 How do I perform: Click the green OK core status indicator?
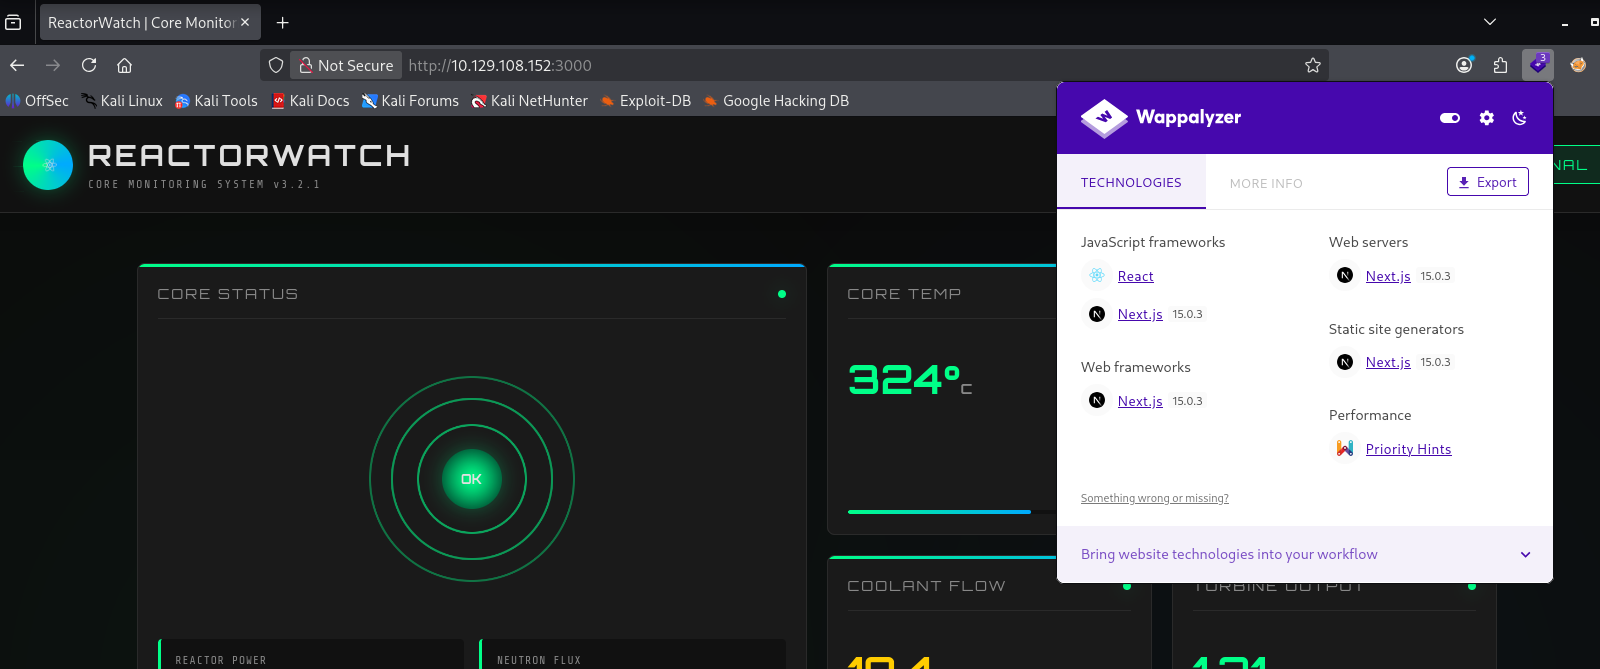coord(472,479)
